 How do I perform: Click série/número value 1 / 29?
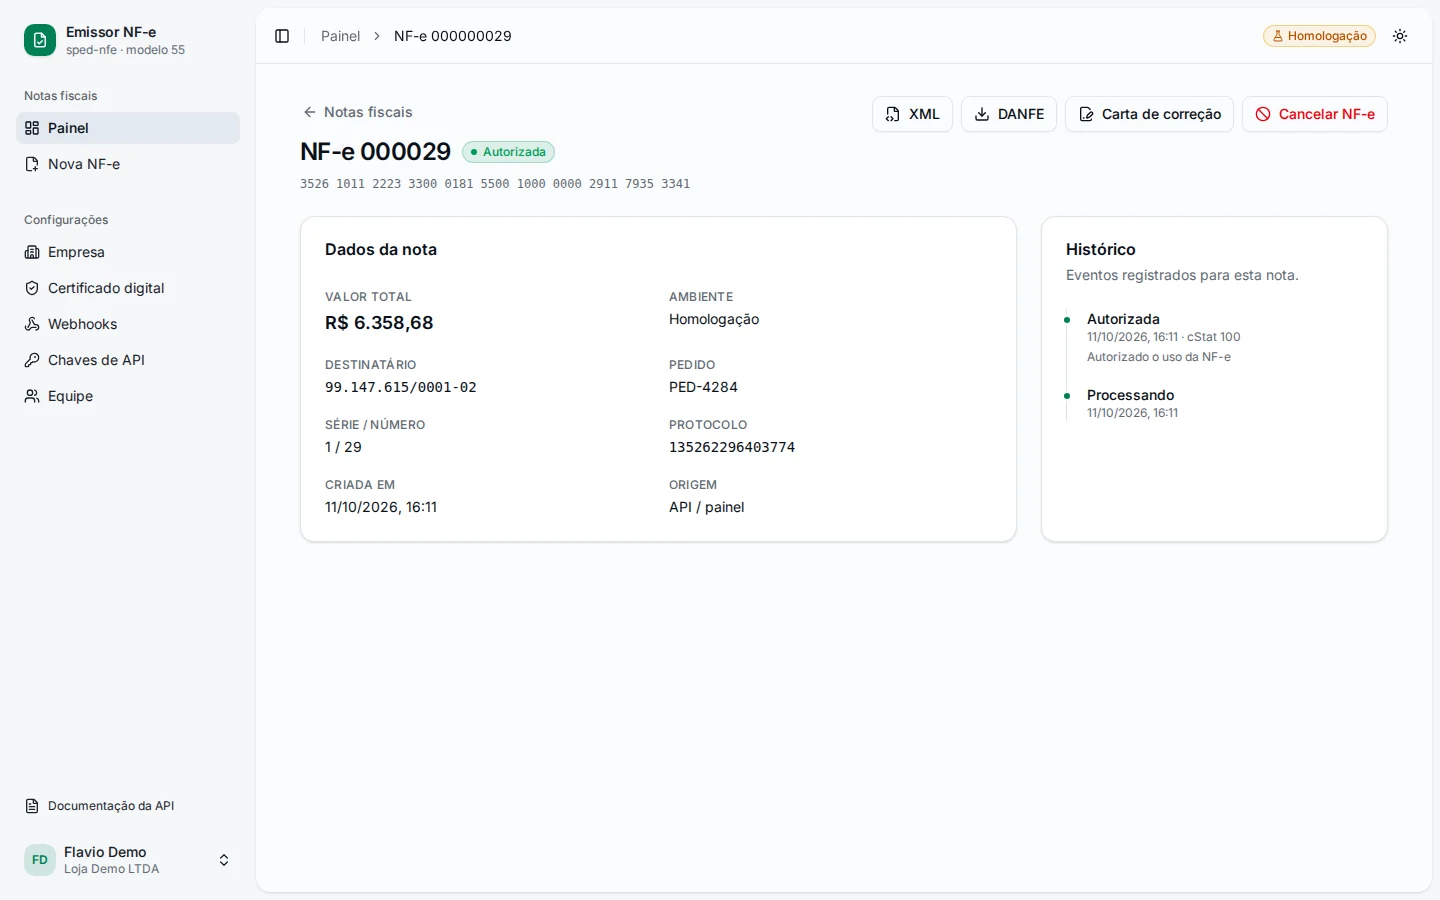[x=343, y=447]
